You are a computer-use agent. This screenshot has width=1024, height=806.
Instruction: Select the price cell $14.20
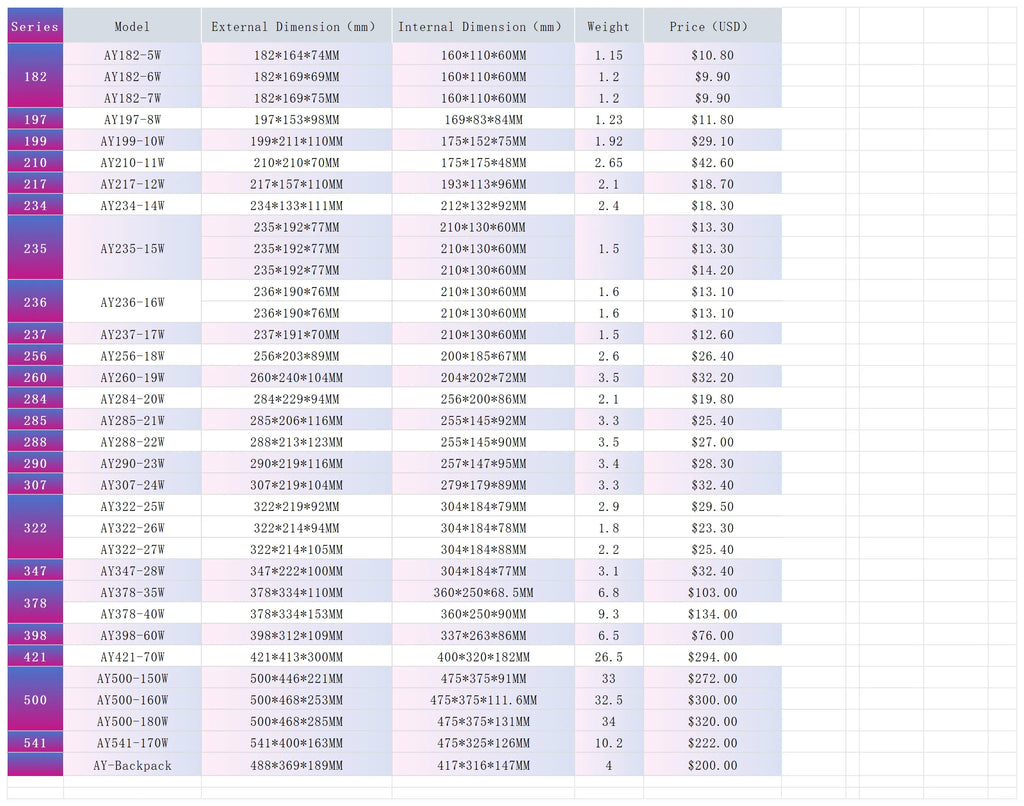click(712, 270)
